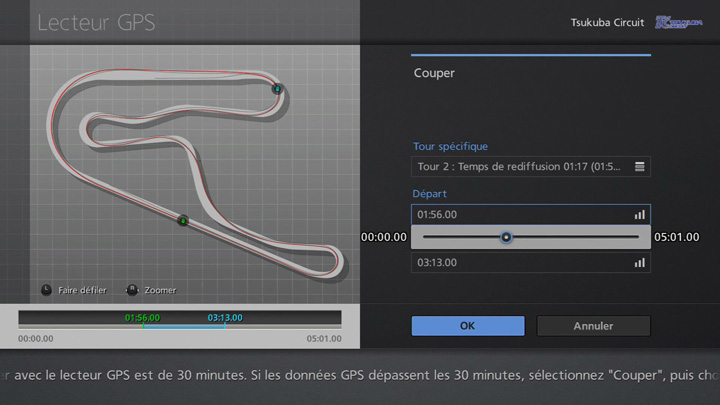Click the Départ slider handle
The image size is (720, 405).
(506, 237)
